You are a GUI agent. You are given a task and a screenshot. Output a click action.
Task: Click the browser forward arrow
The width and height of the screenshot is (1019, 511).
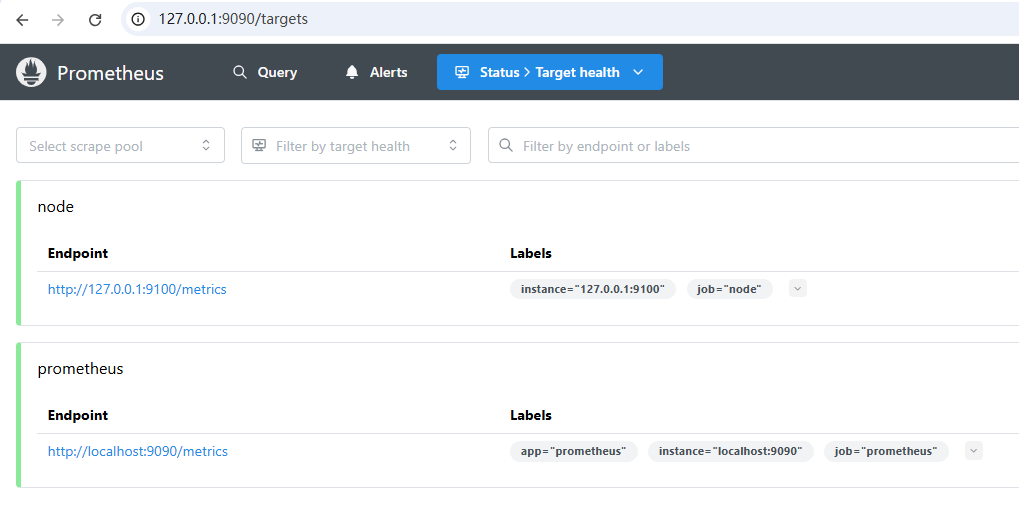58,20
